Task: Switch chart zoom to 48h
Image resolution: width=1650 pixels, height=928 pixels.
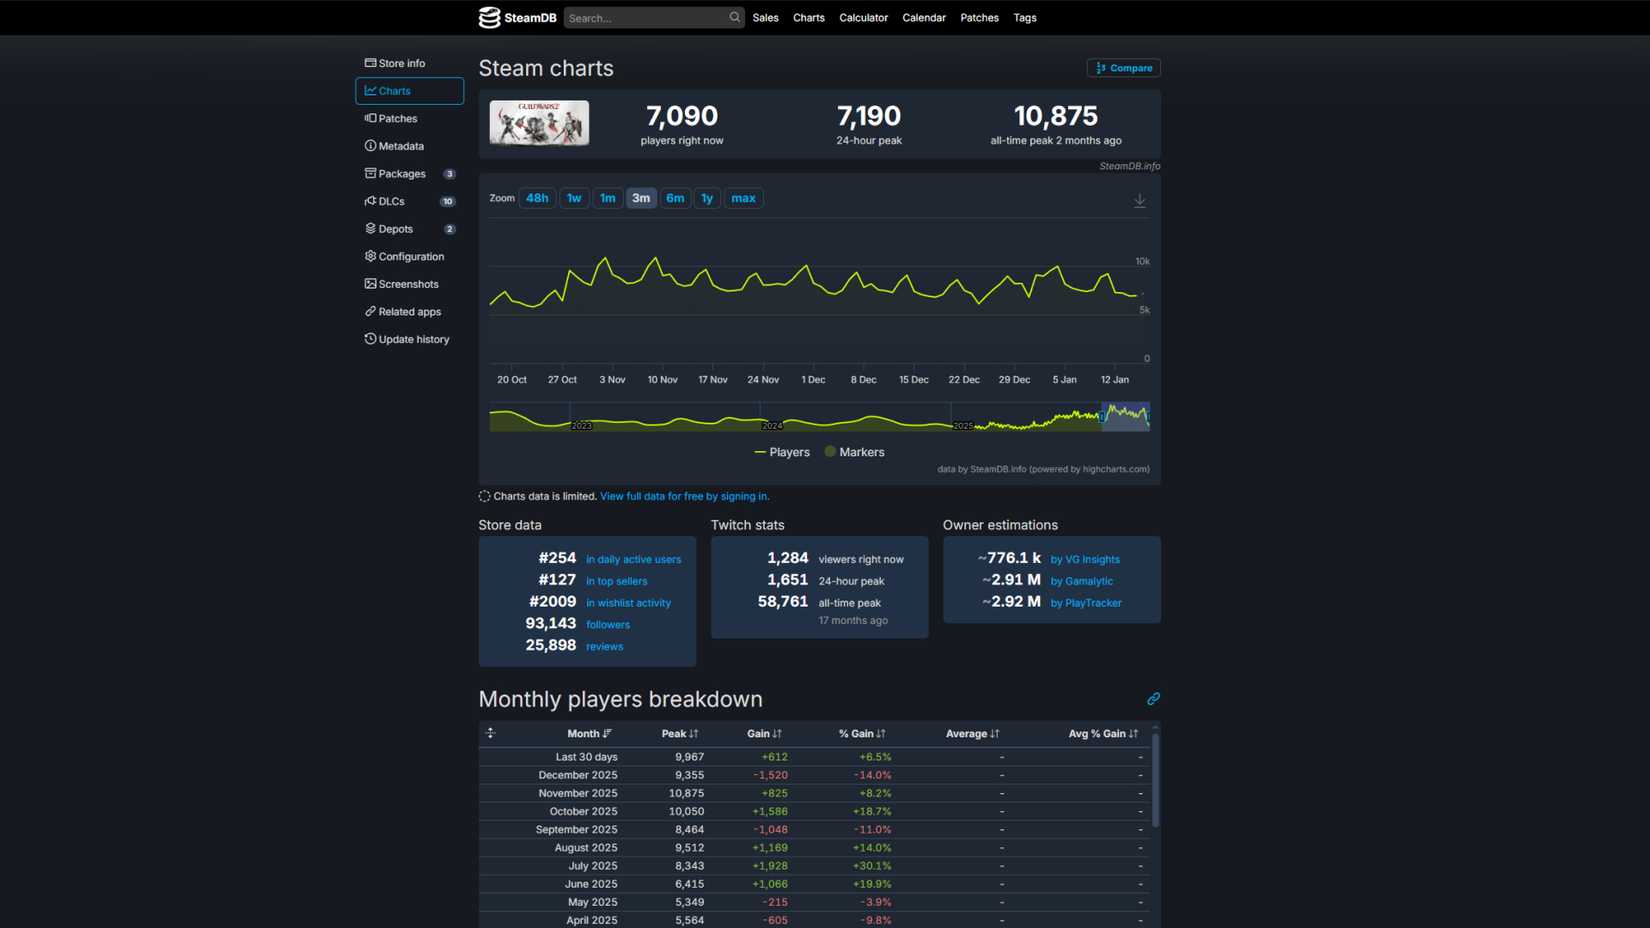Action: pos(537,198)
